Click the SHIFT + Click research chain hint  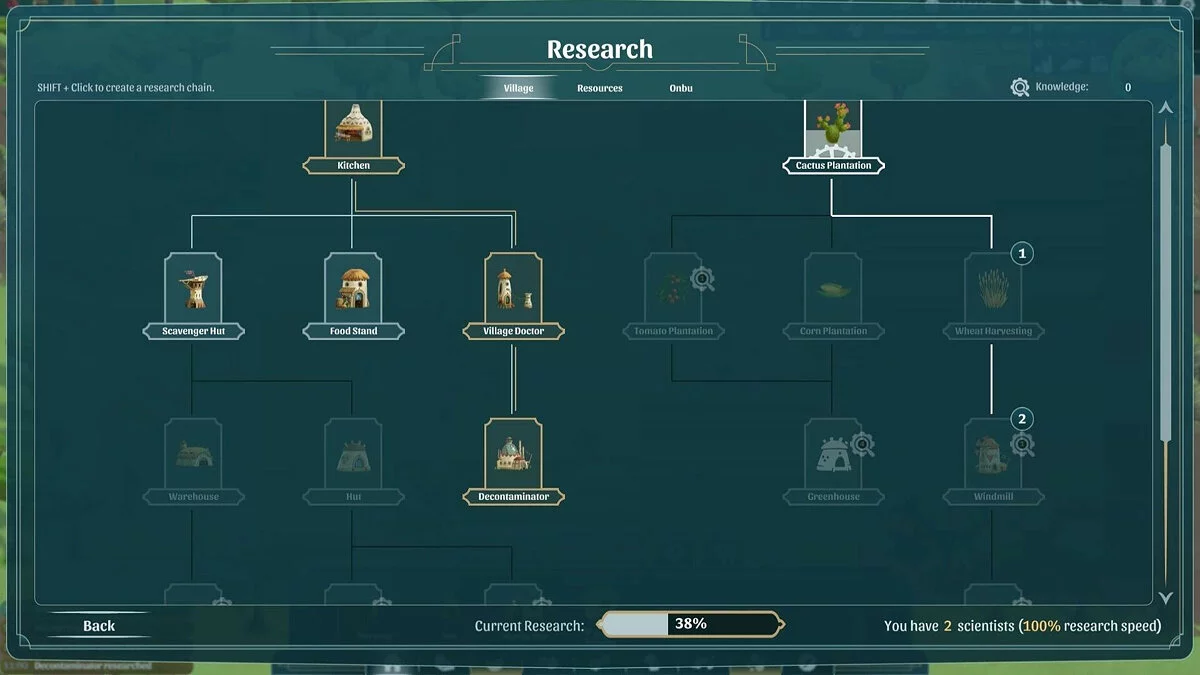point(126,88)
